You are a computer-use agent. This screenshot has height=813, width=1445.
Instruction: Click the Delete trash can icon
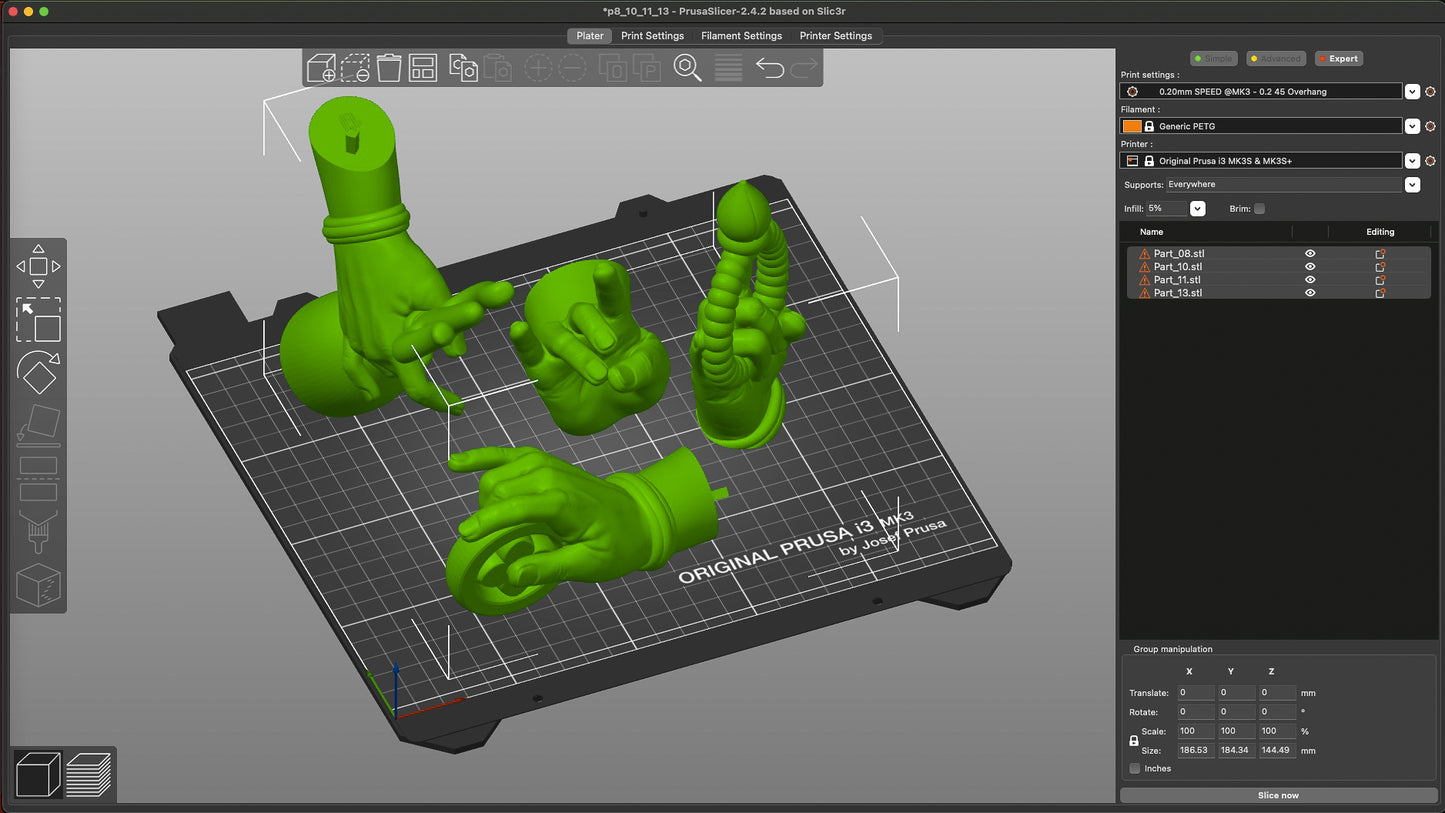click(389, 68)
